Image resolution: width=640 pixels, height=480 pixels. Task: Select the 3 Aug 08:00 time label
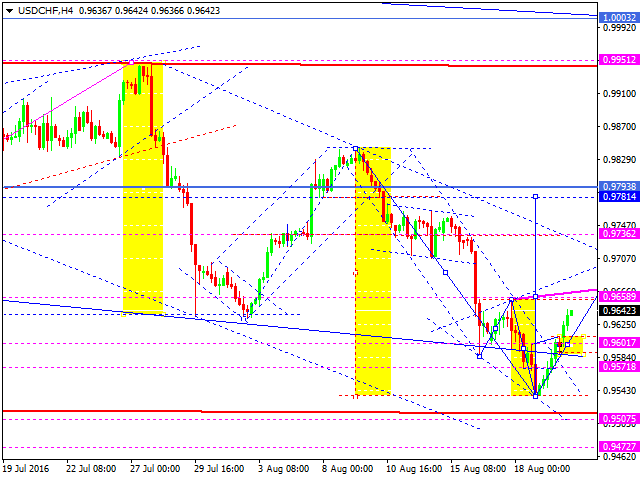(283, 469)
